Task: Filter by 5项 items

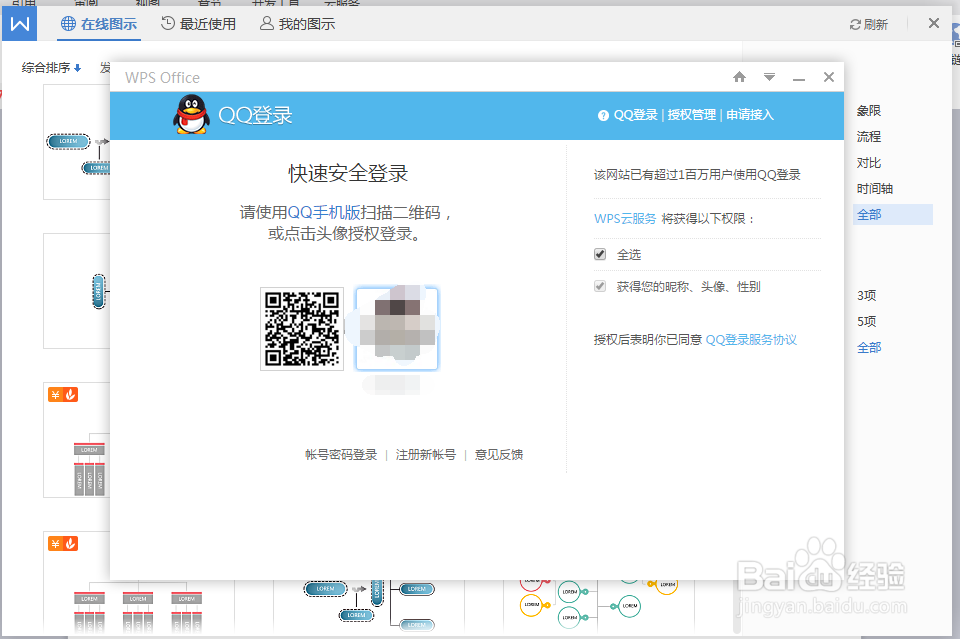Action: (866, 321)
